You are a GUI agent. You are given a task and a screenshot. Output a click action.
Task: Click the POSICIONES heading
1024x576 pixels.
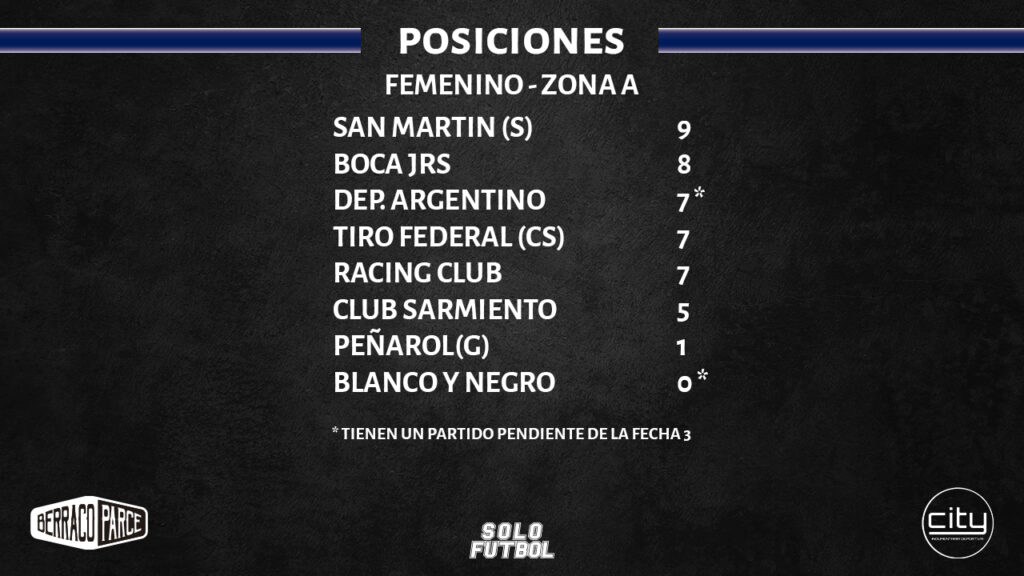[511, 42]
